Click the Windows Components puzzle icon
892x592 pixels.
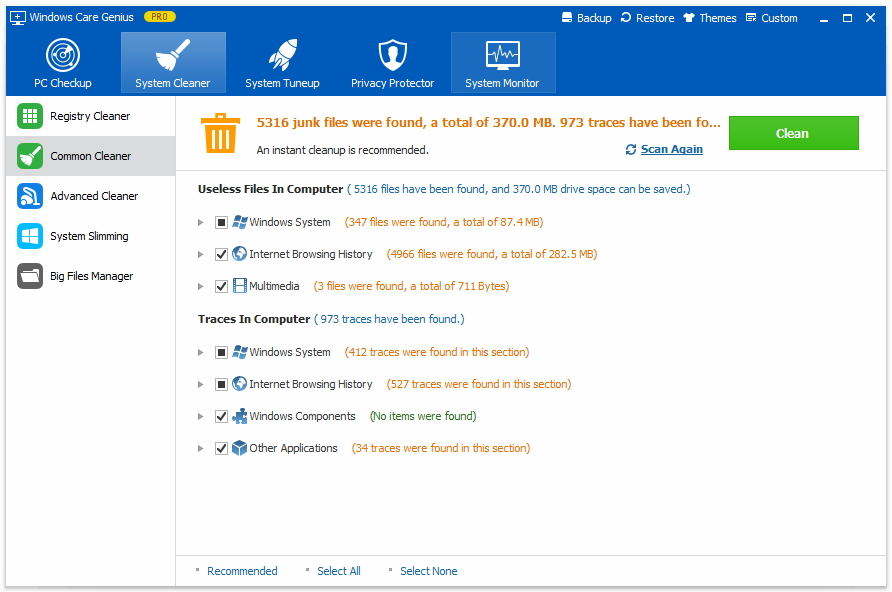[239, 416]
